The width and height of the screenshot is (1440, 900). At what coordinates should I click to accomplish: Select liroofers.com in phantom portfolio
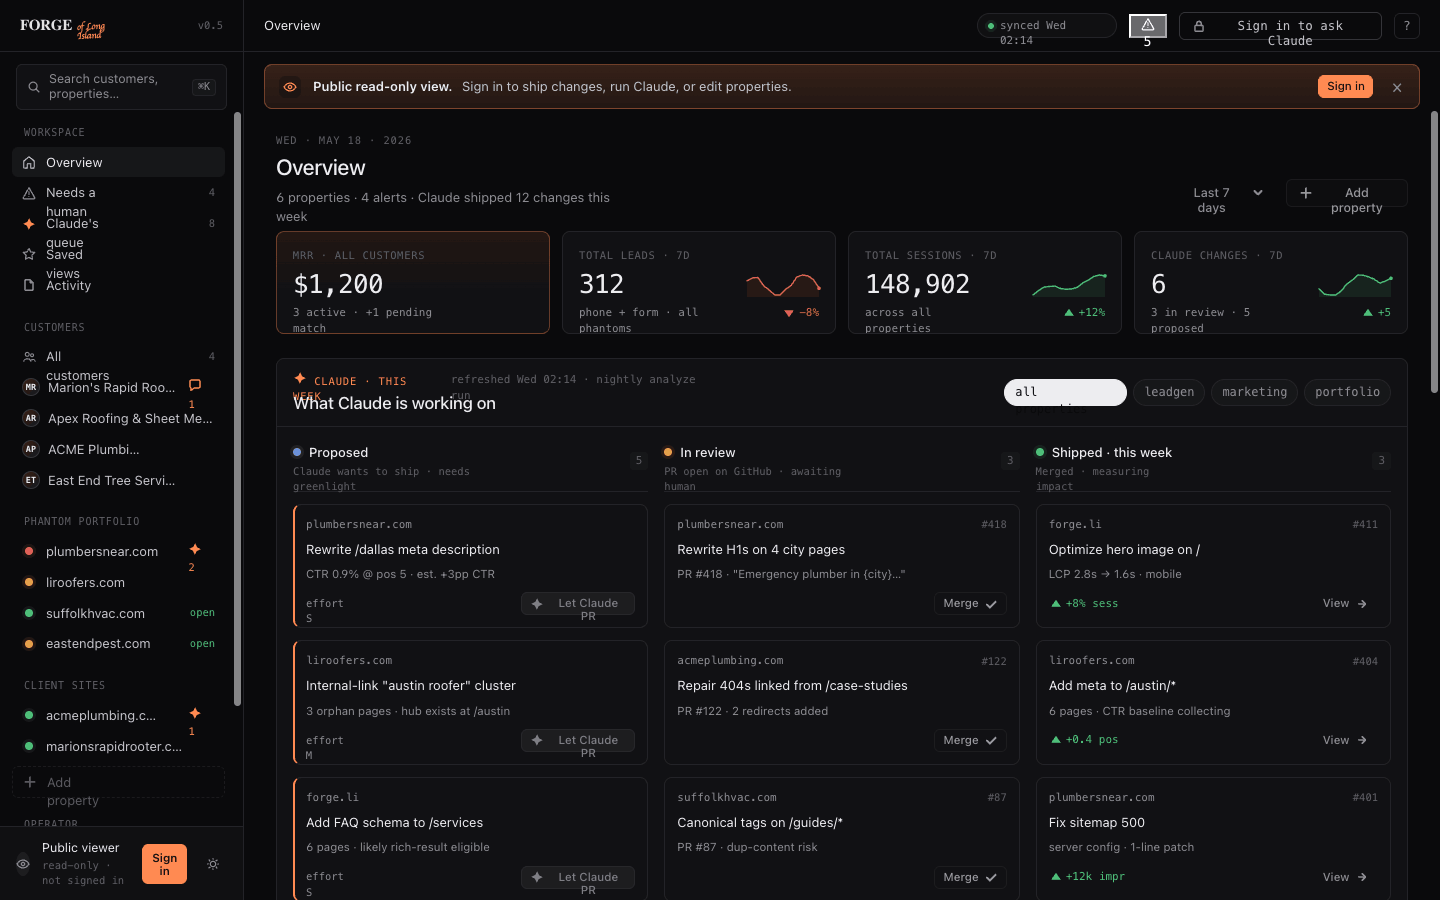click(118, 582)
